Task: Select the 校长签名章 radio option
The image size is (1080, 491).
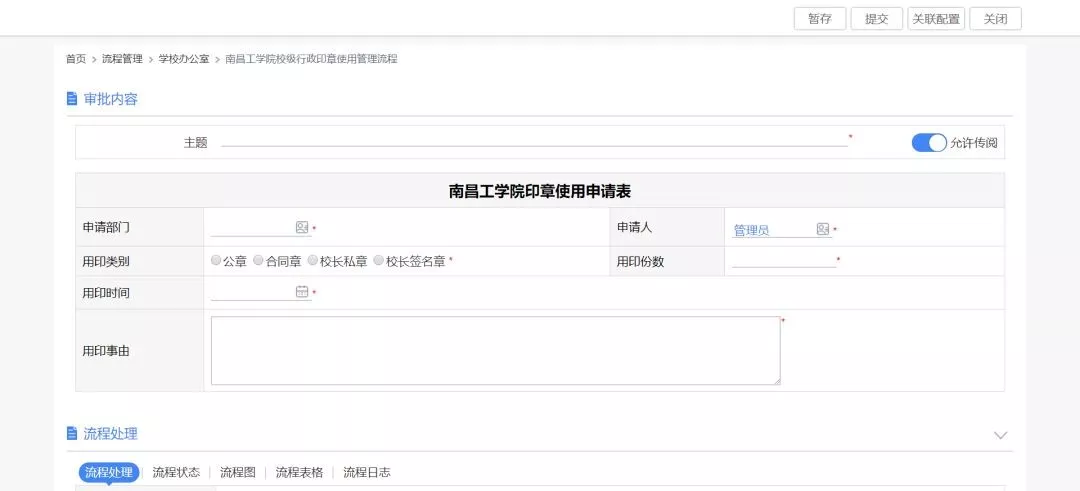Action: click(x=379, y=261)
